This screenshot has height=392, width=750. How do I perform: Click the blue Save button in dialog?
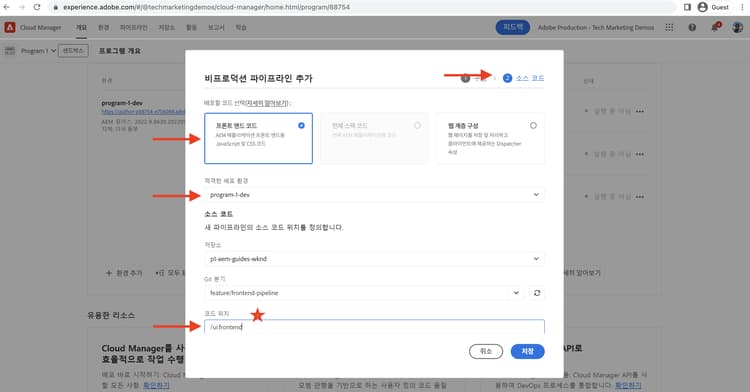(x=527, y=351)
